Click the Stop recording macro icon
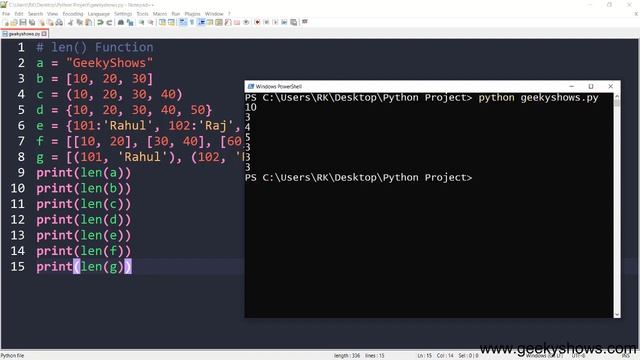This screenshot has width=640, height=360. pos(266,22)
